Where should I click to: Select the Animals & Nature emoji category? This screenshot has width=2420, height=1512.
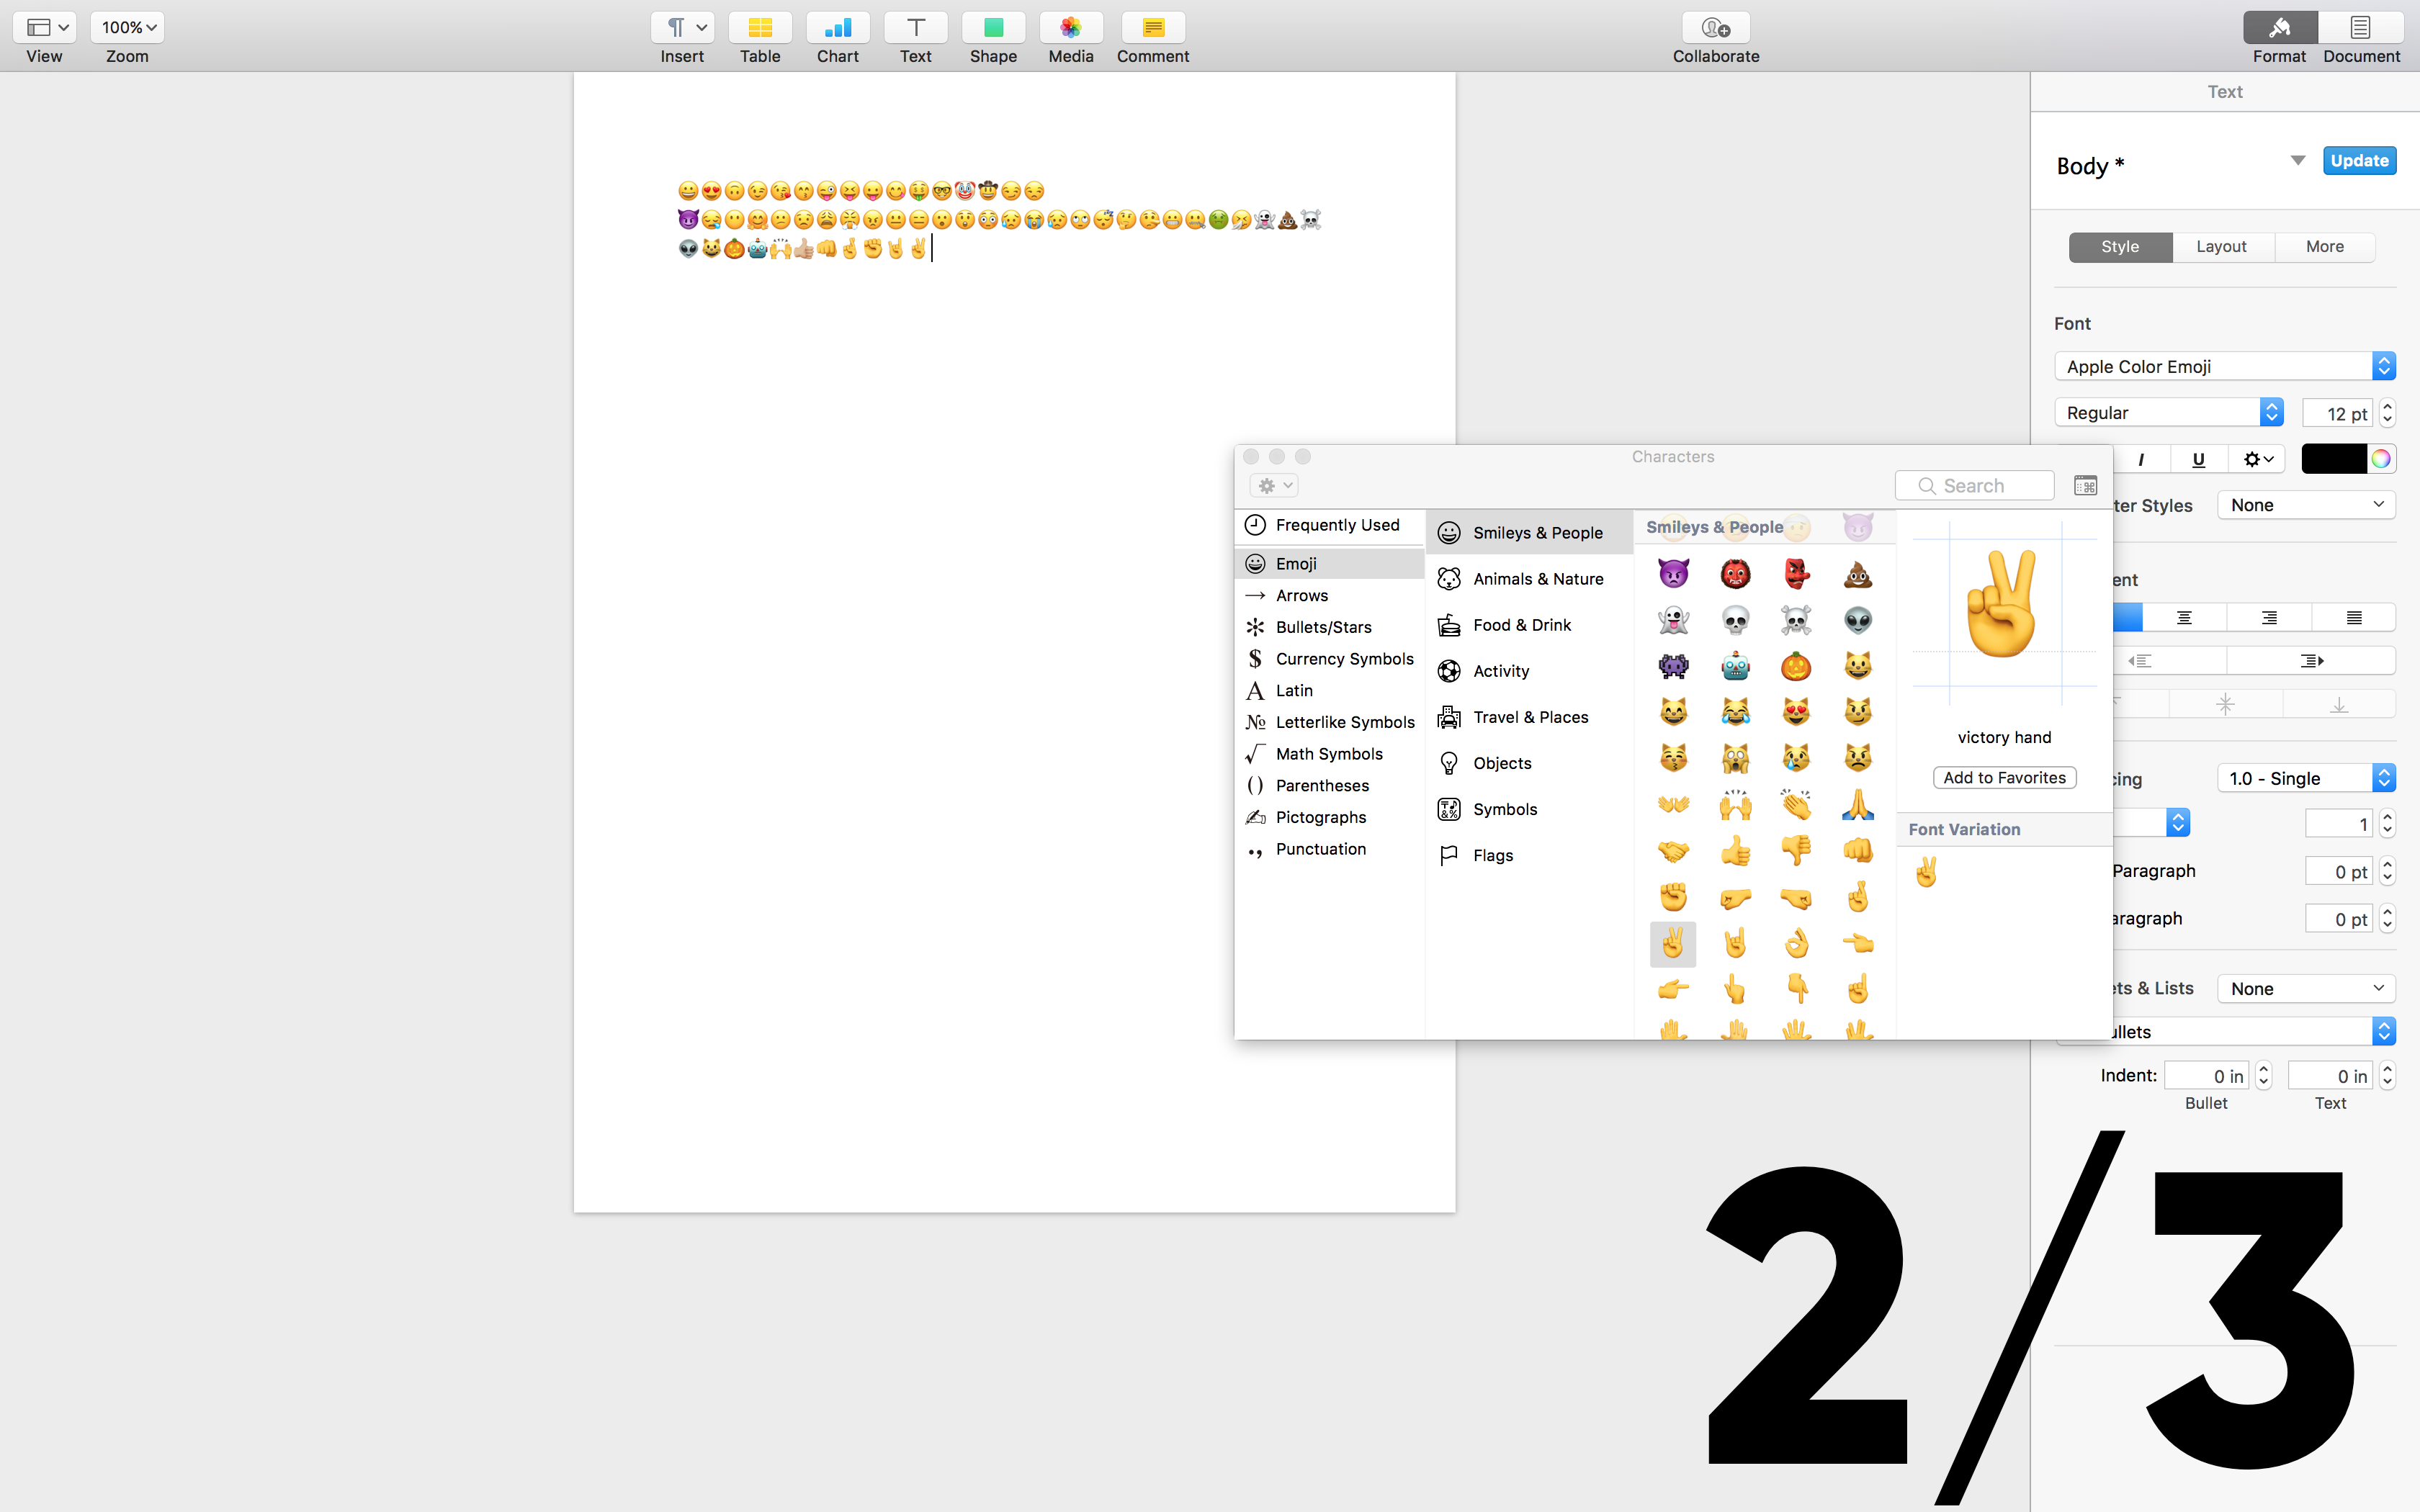pos(1537,578)
